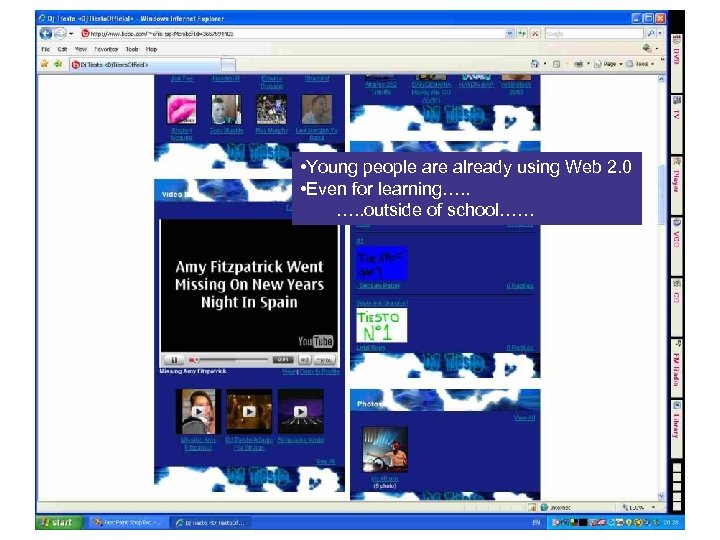The height and width of the screenshot is (540, 720).
Task: Switch to Jasc Paint Shop taskbar item
Action: 126,523
